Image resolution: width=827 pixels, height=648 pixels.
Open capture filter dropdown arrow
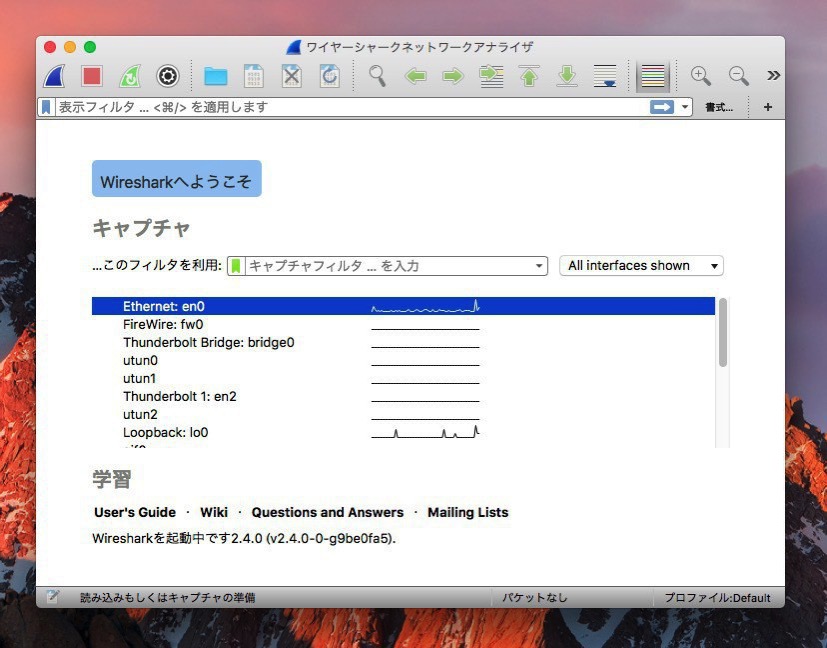(x=539, y=266)
